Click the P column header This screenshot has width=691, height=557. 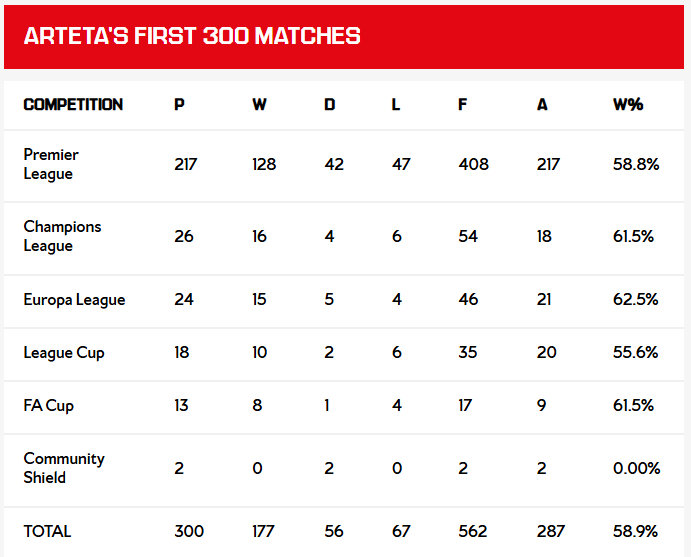(179, 104)
